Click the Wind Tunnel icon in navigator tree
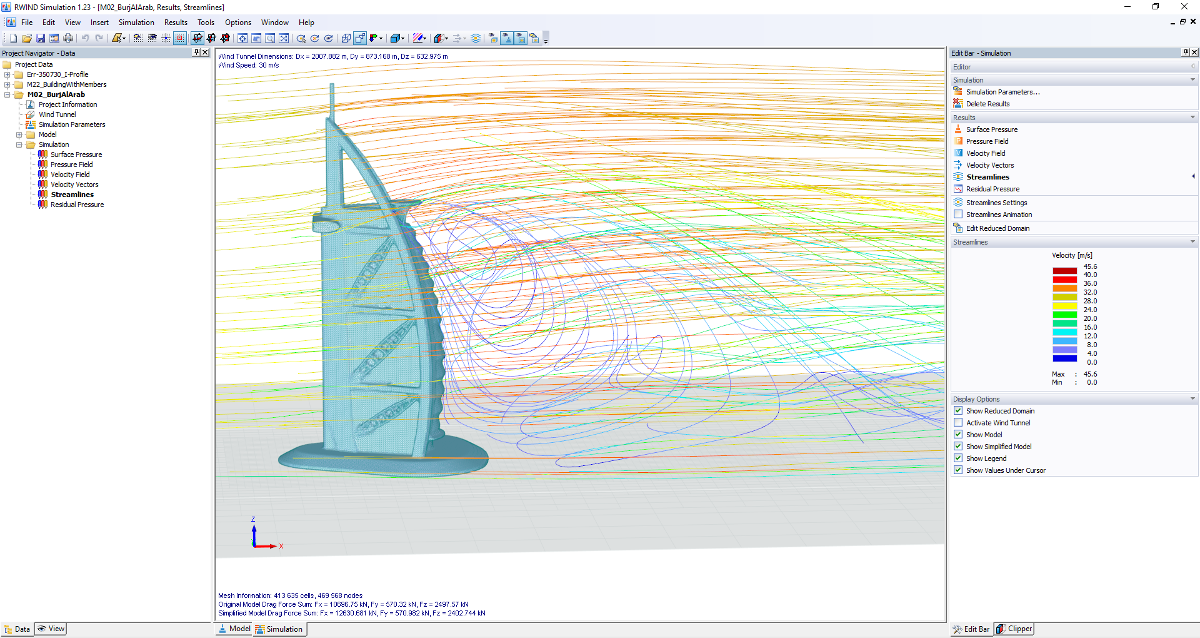This screenshot has width=1200, height=638. click(30, 115)
